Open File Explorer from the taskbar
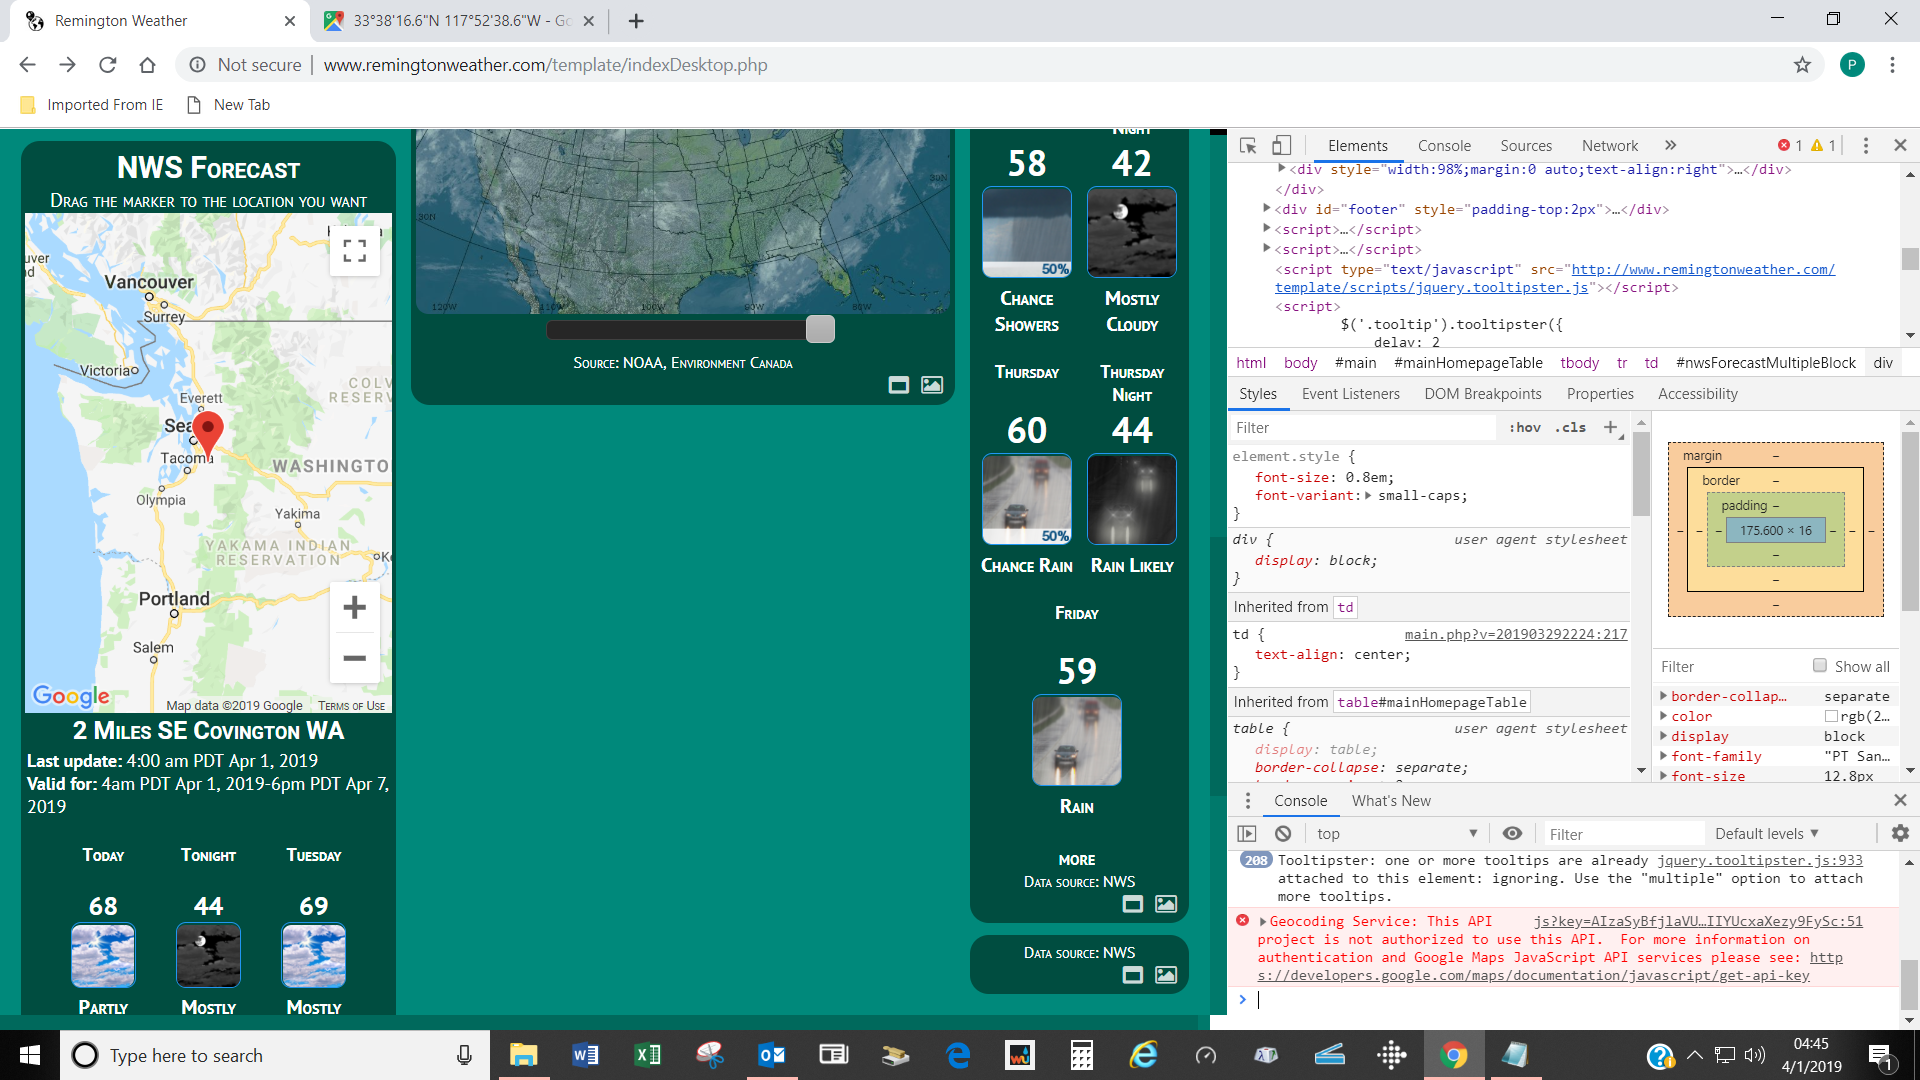Screen dimensions: 1920x1080 523,1055
